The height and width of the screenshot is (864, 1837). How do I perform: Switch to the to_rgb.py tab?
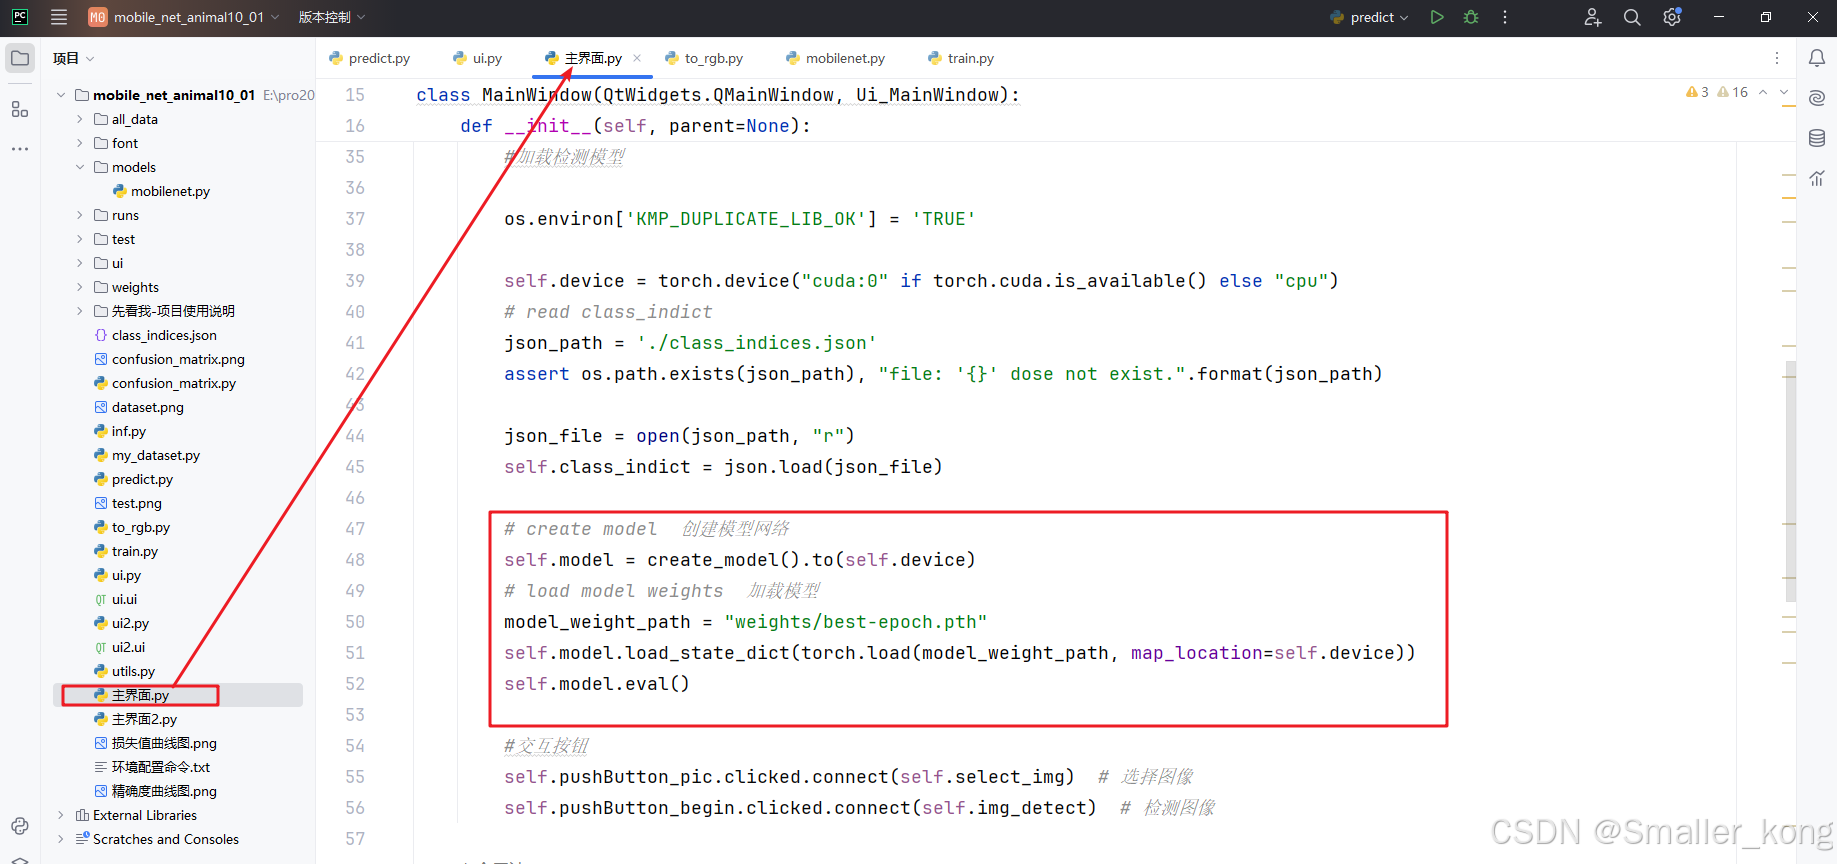[704, 58]
